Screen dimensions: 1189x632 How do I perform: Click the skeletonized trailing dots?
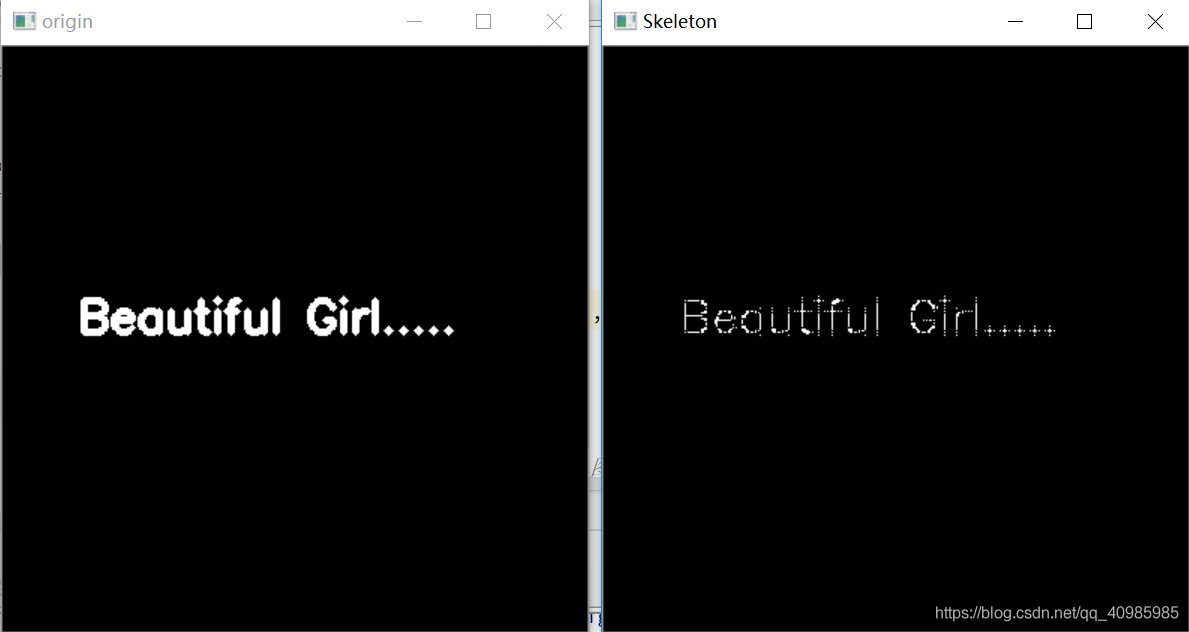tap(1021, 330)
